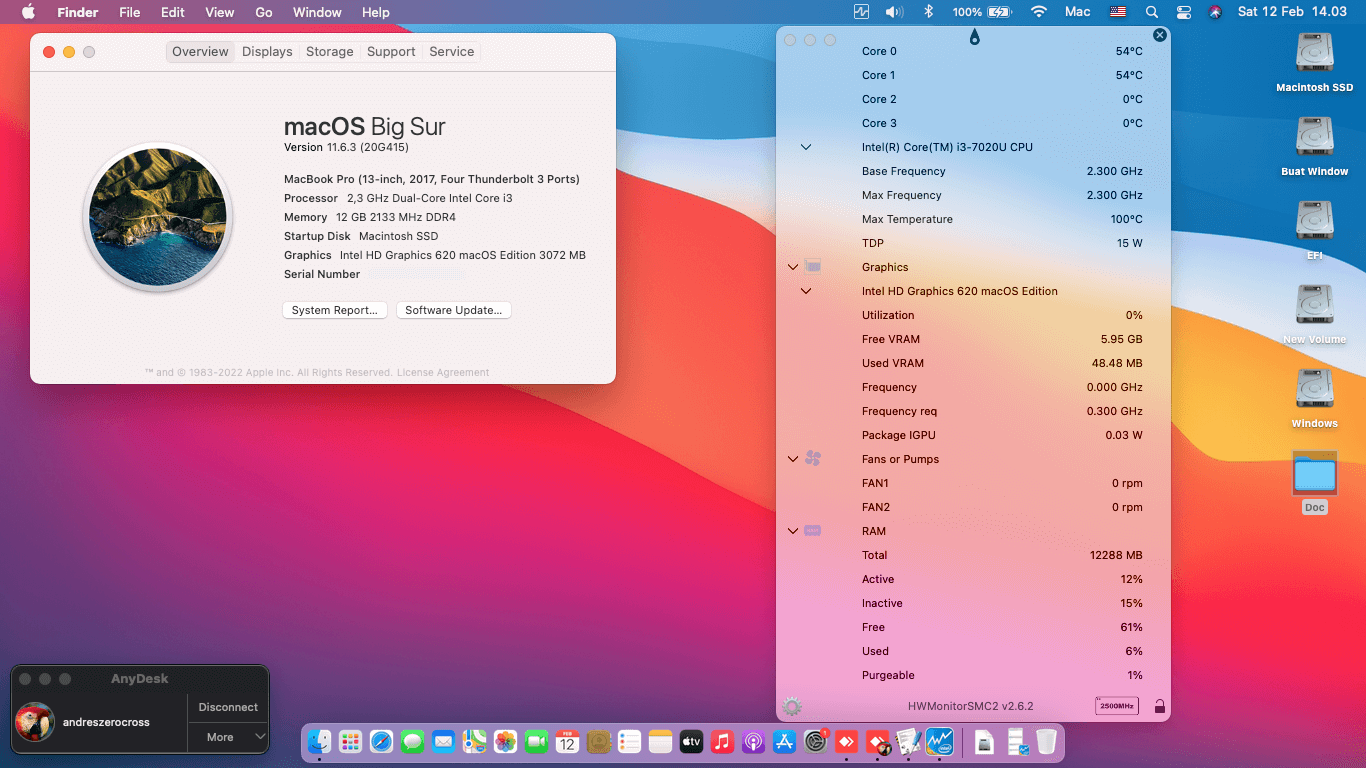Open the volume control in menu bar
Viewport: 1366px width, 768px height.
894,12
